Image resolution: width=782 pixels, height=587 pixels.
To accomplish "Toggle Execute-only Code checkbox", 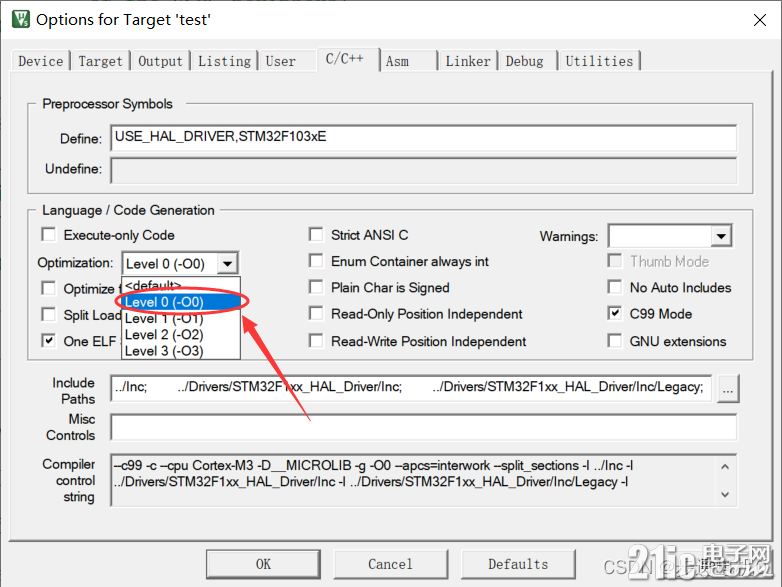I will [x=49, y=234].
